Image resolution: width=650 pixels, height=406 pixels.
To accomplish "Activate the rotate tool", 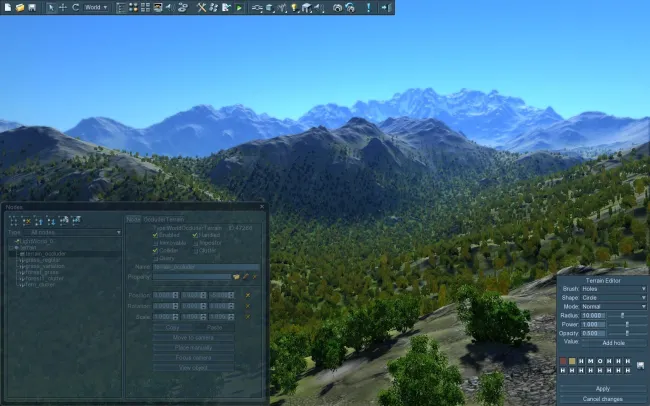I will 75,7.
